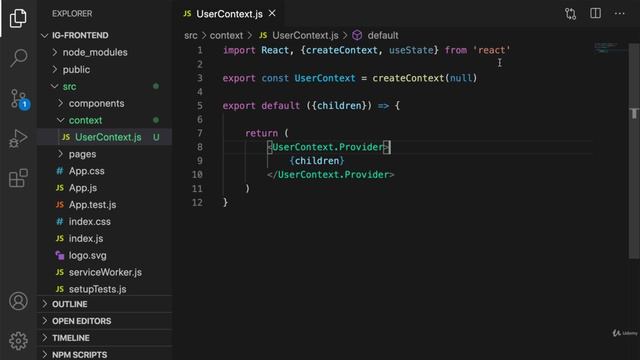Close the UserContext.js tab
The width and height of the screenshot is (640, 360).
(x=272, y=13)
